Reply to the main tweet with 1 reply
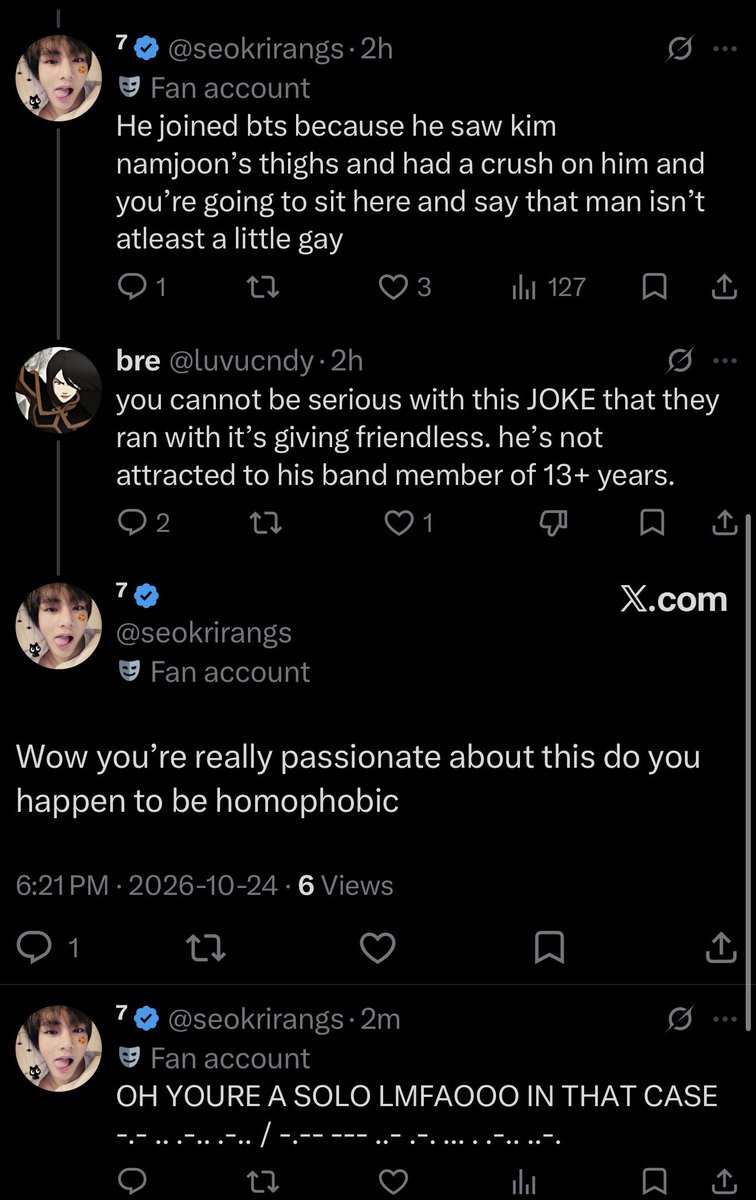The height and width of the screenshot is (1200, 756). pos(47,948)
